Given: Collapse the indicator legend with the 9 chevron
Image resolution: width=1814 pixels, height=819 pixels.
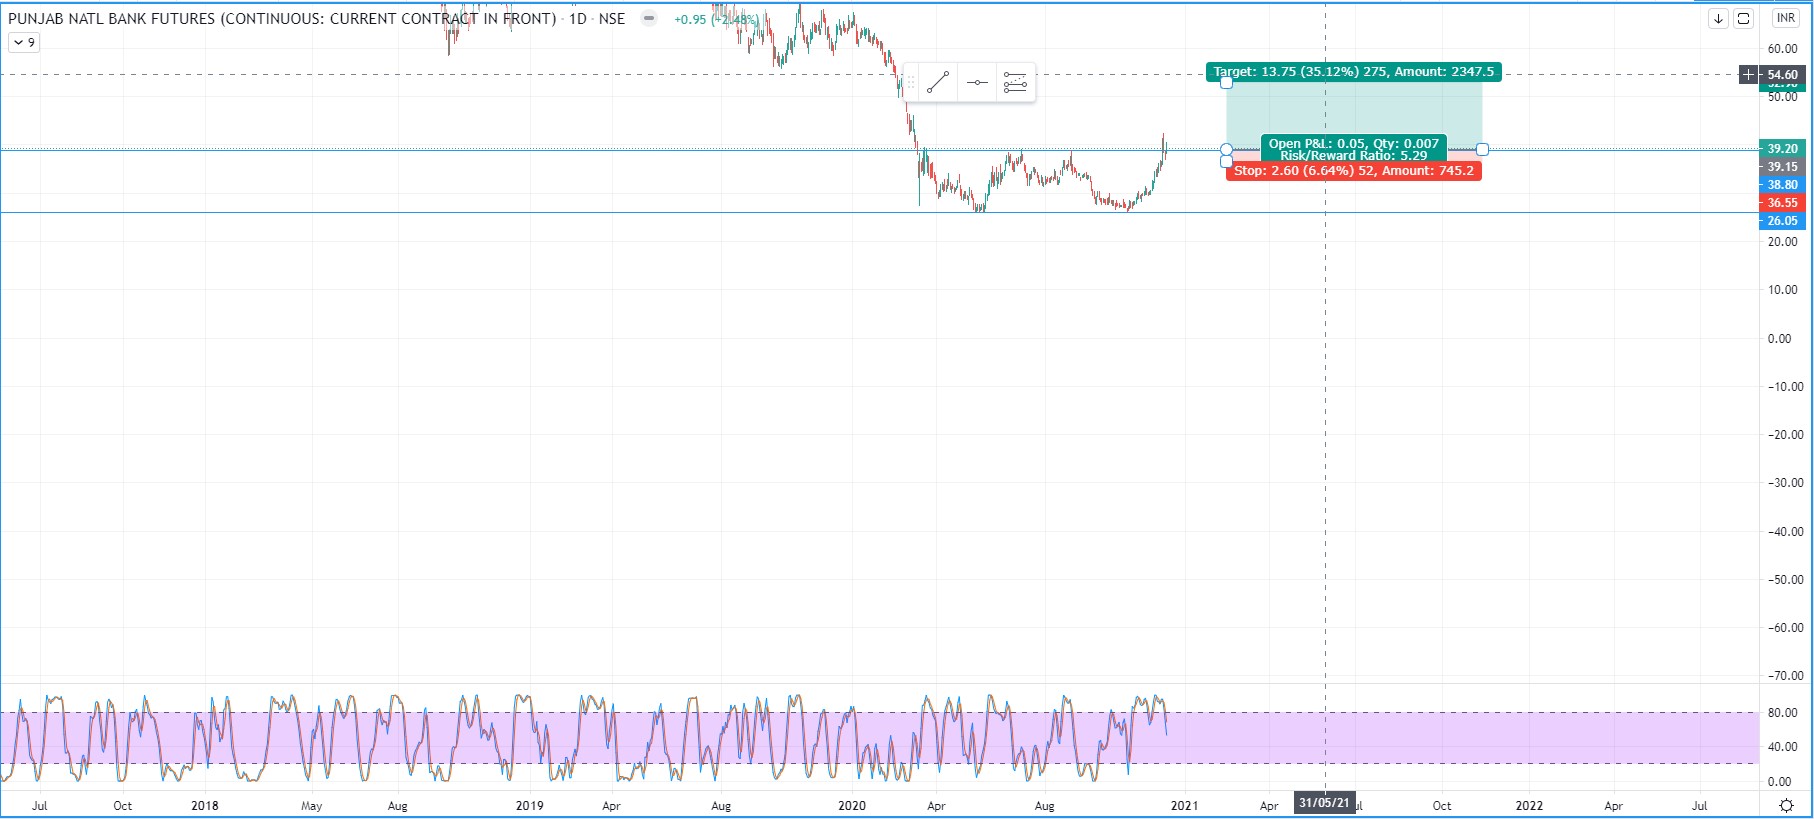Looking at the screenshot, I should (23, 42).
